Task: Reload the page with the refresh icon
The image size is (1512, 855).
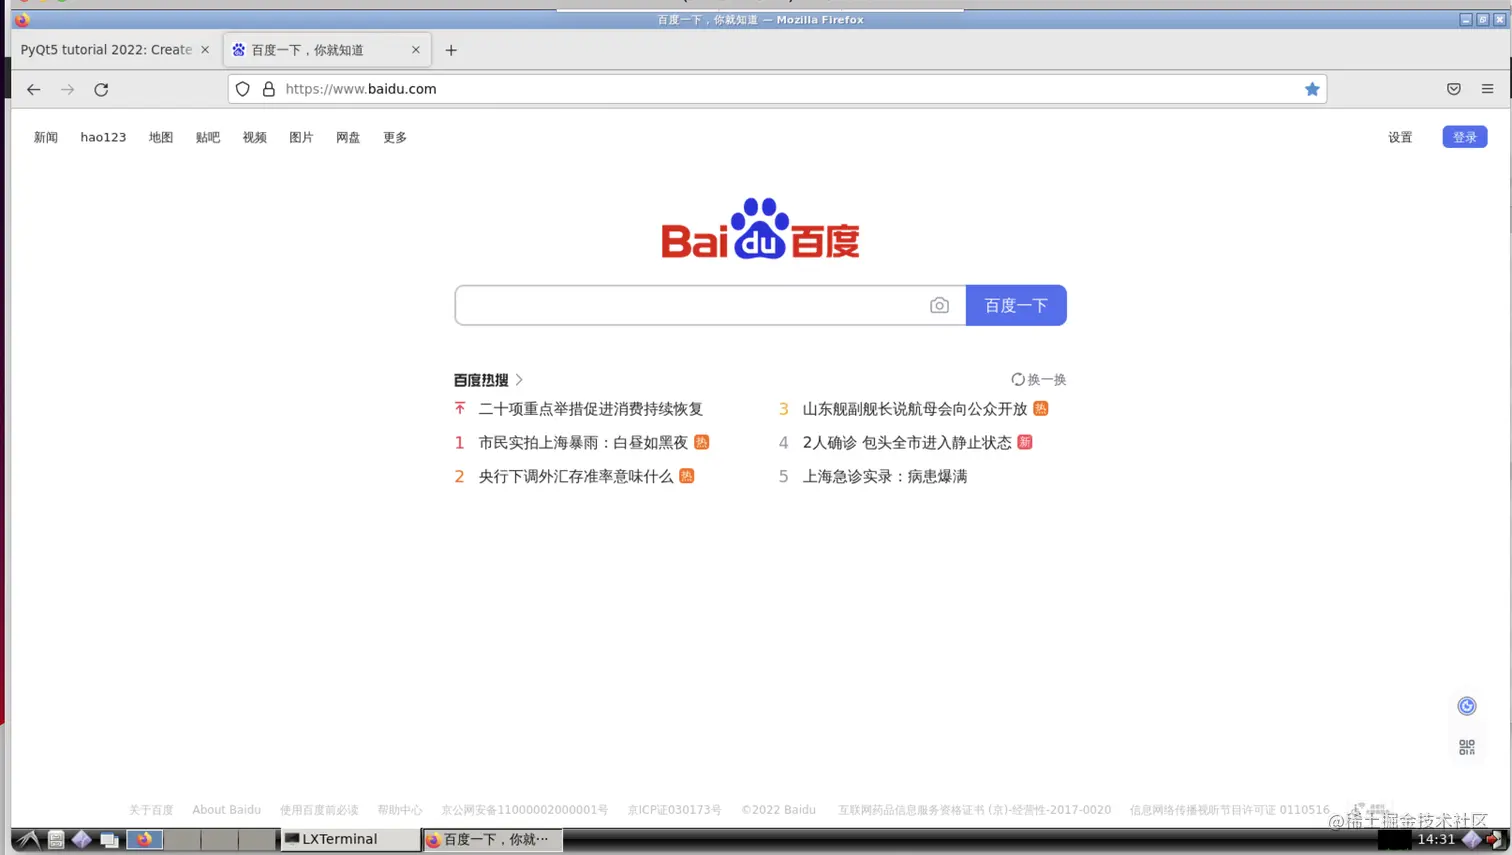Action: [x=101, y=89]
